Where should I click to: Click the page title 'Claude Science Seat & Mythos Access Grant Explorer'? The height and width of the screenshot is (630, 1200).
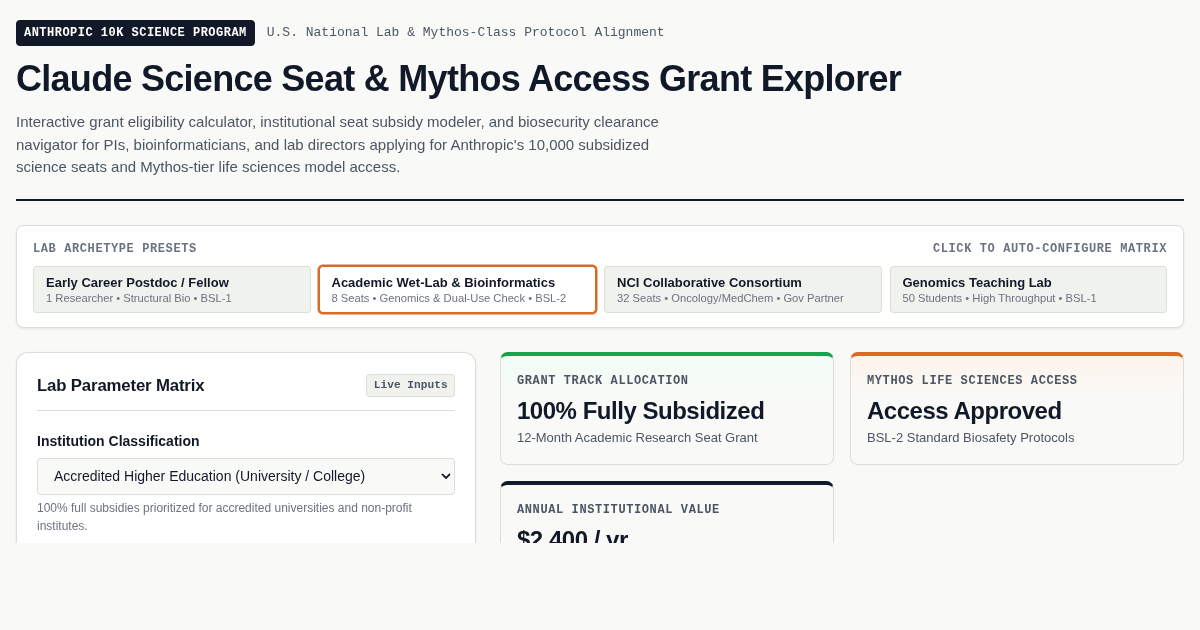pos(458,79)
